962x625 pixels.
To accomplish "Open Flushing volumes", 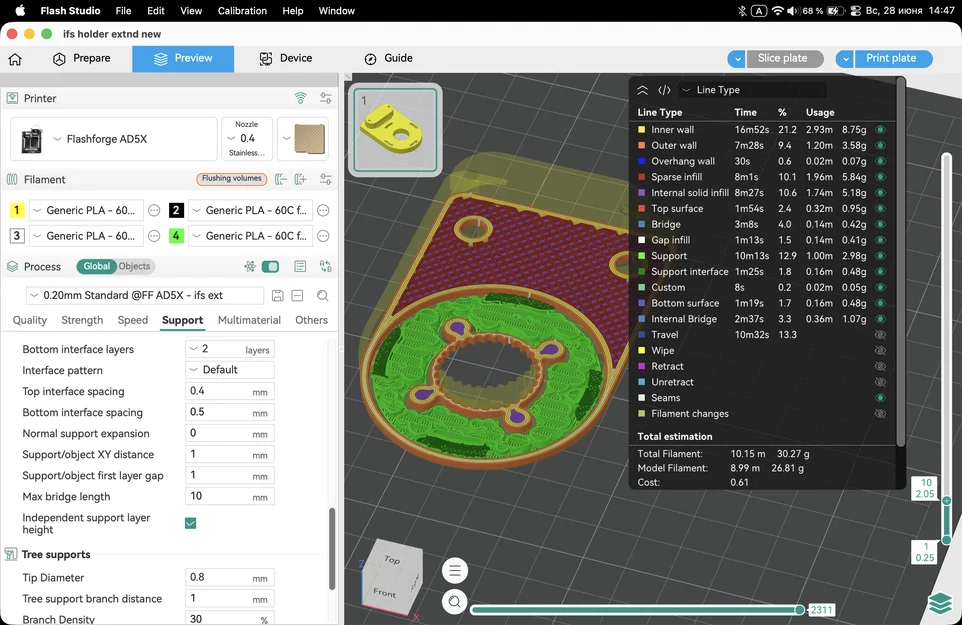I will click(x=232, y=178).
